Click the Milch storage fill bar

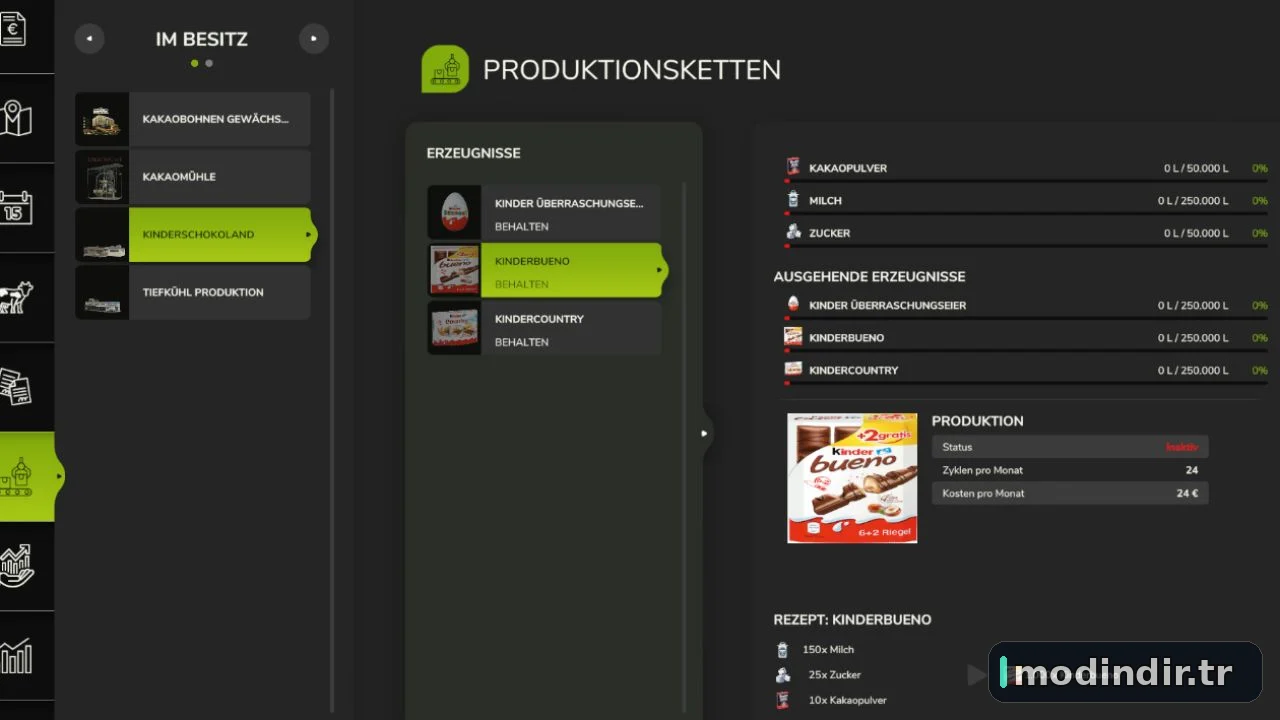pos(1026,213)
